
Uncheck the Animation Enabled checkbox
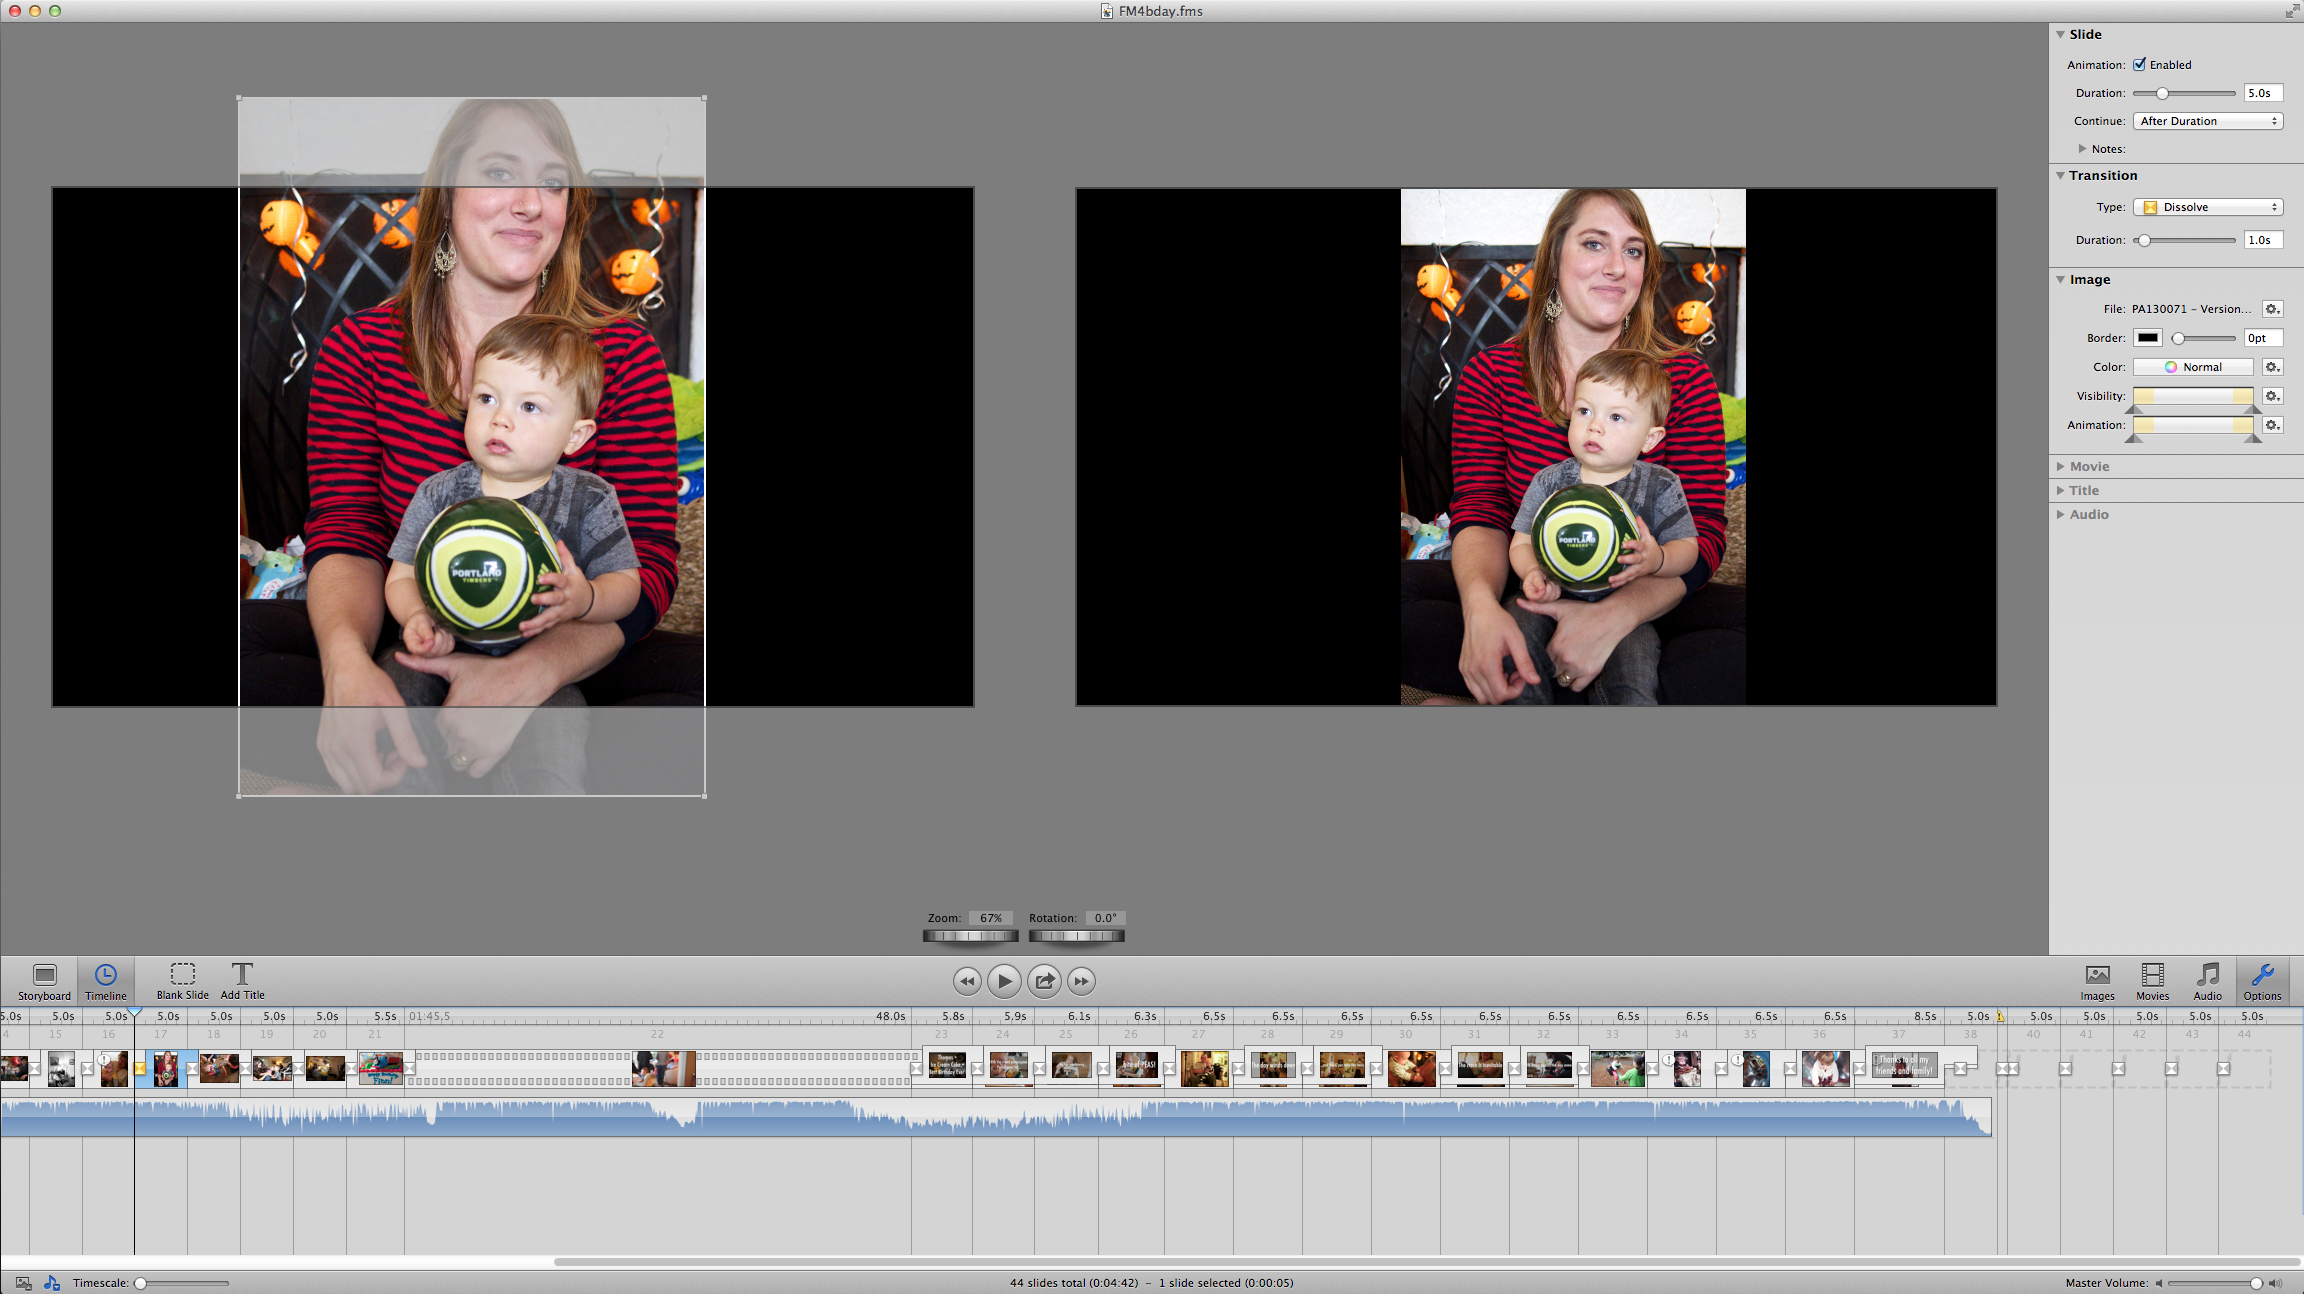click(x=2140, y=64)
